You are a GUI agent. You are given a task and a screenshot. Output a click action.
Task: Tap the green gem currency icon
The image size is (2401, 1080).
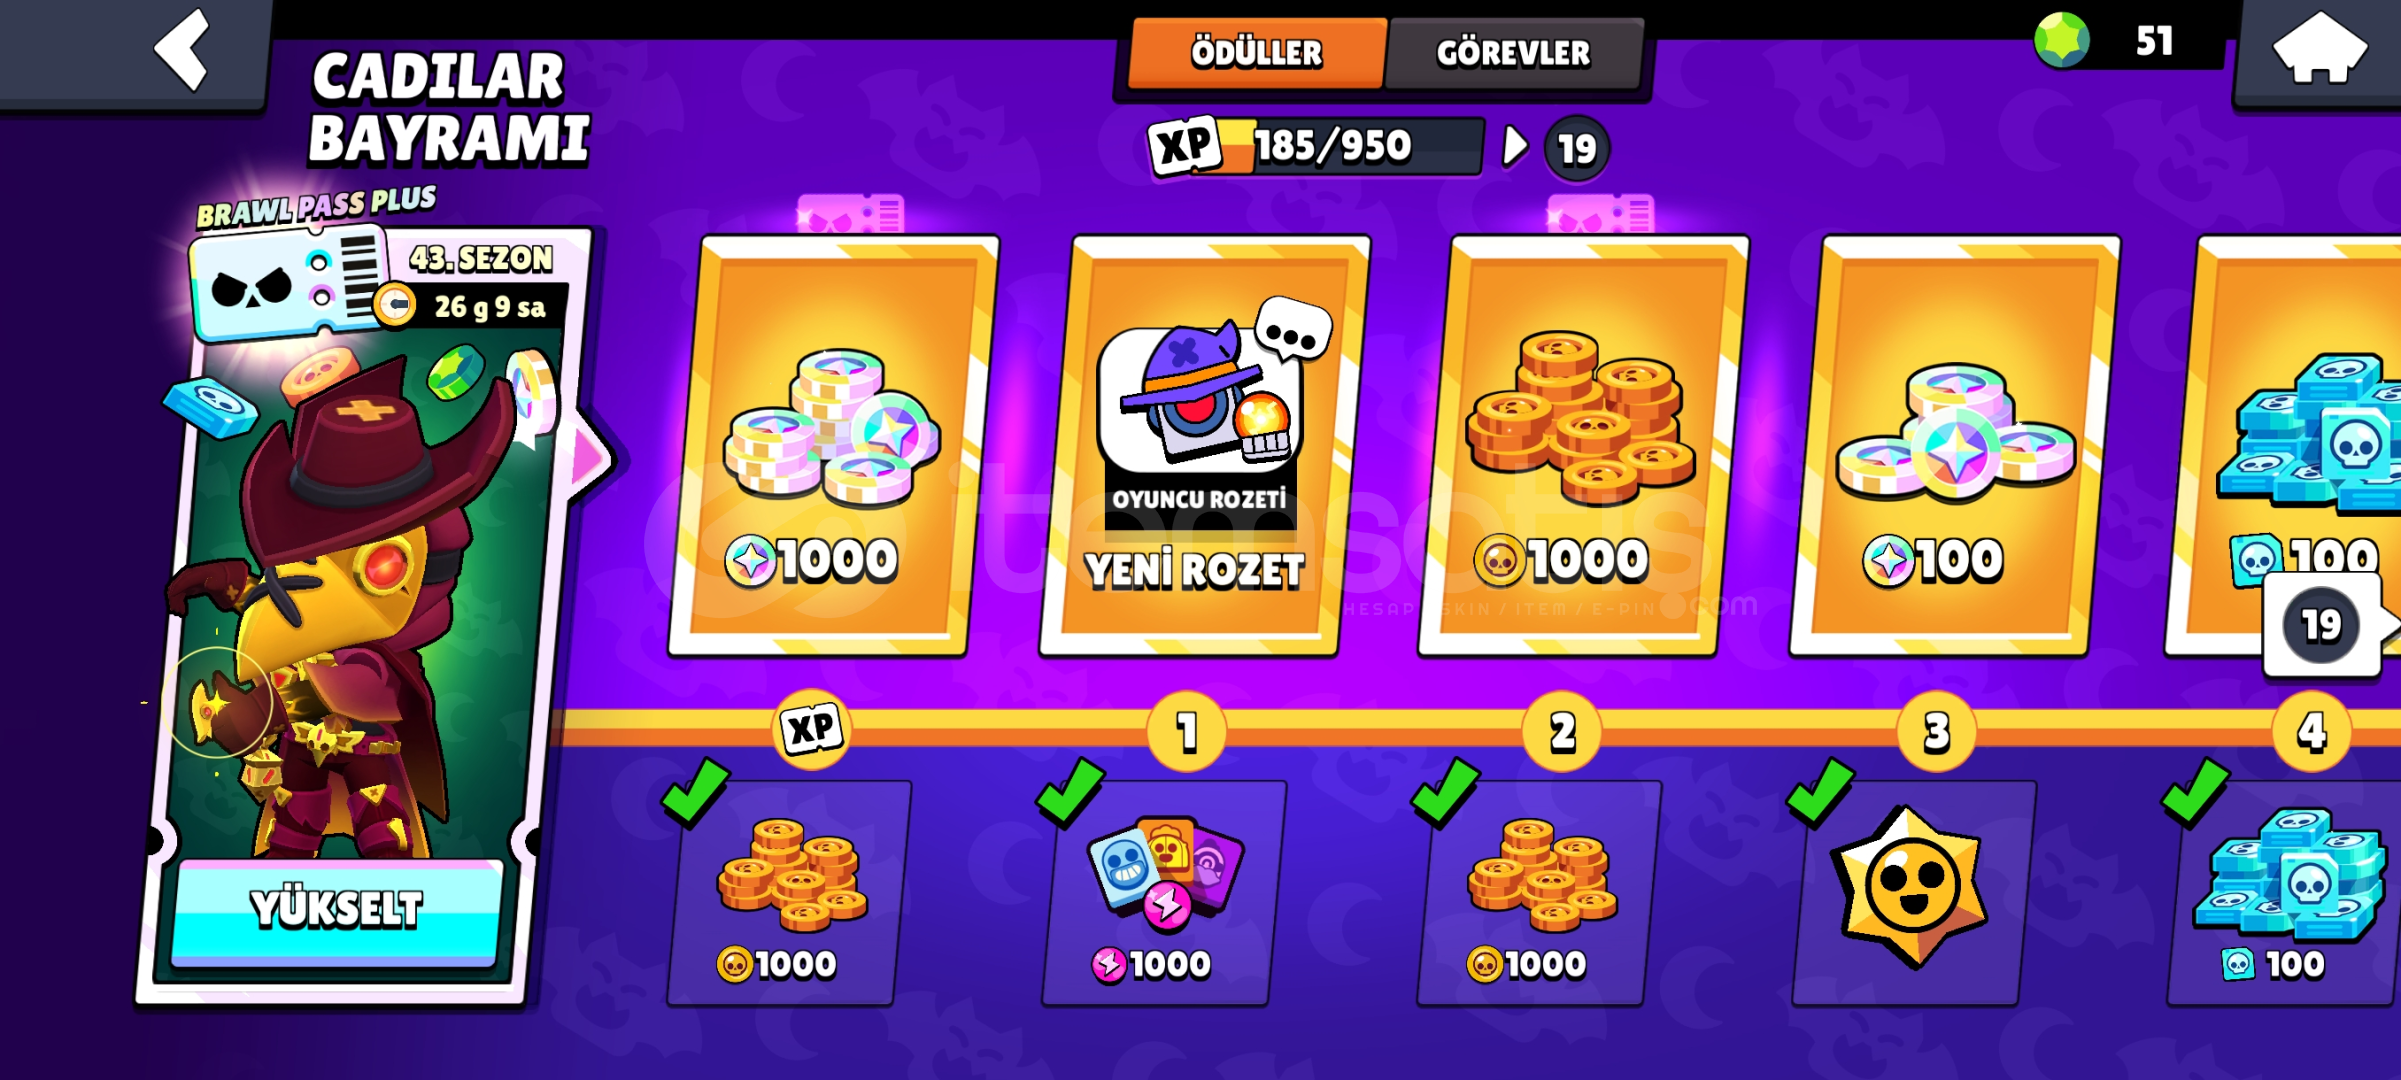coord(2061,41)
